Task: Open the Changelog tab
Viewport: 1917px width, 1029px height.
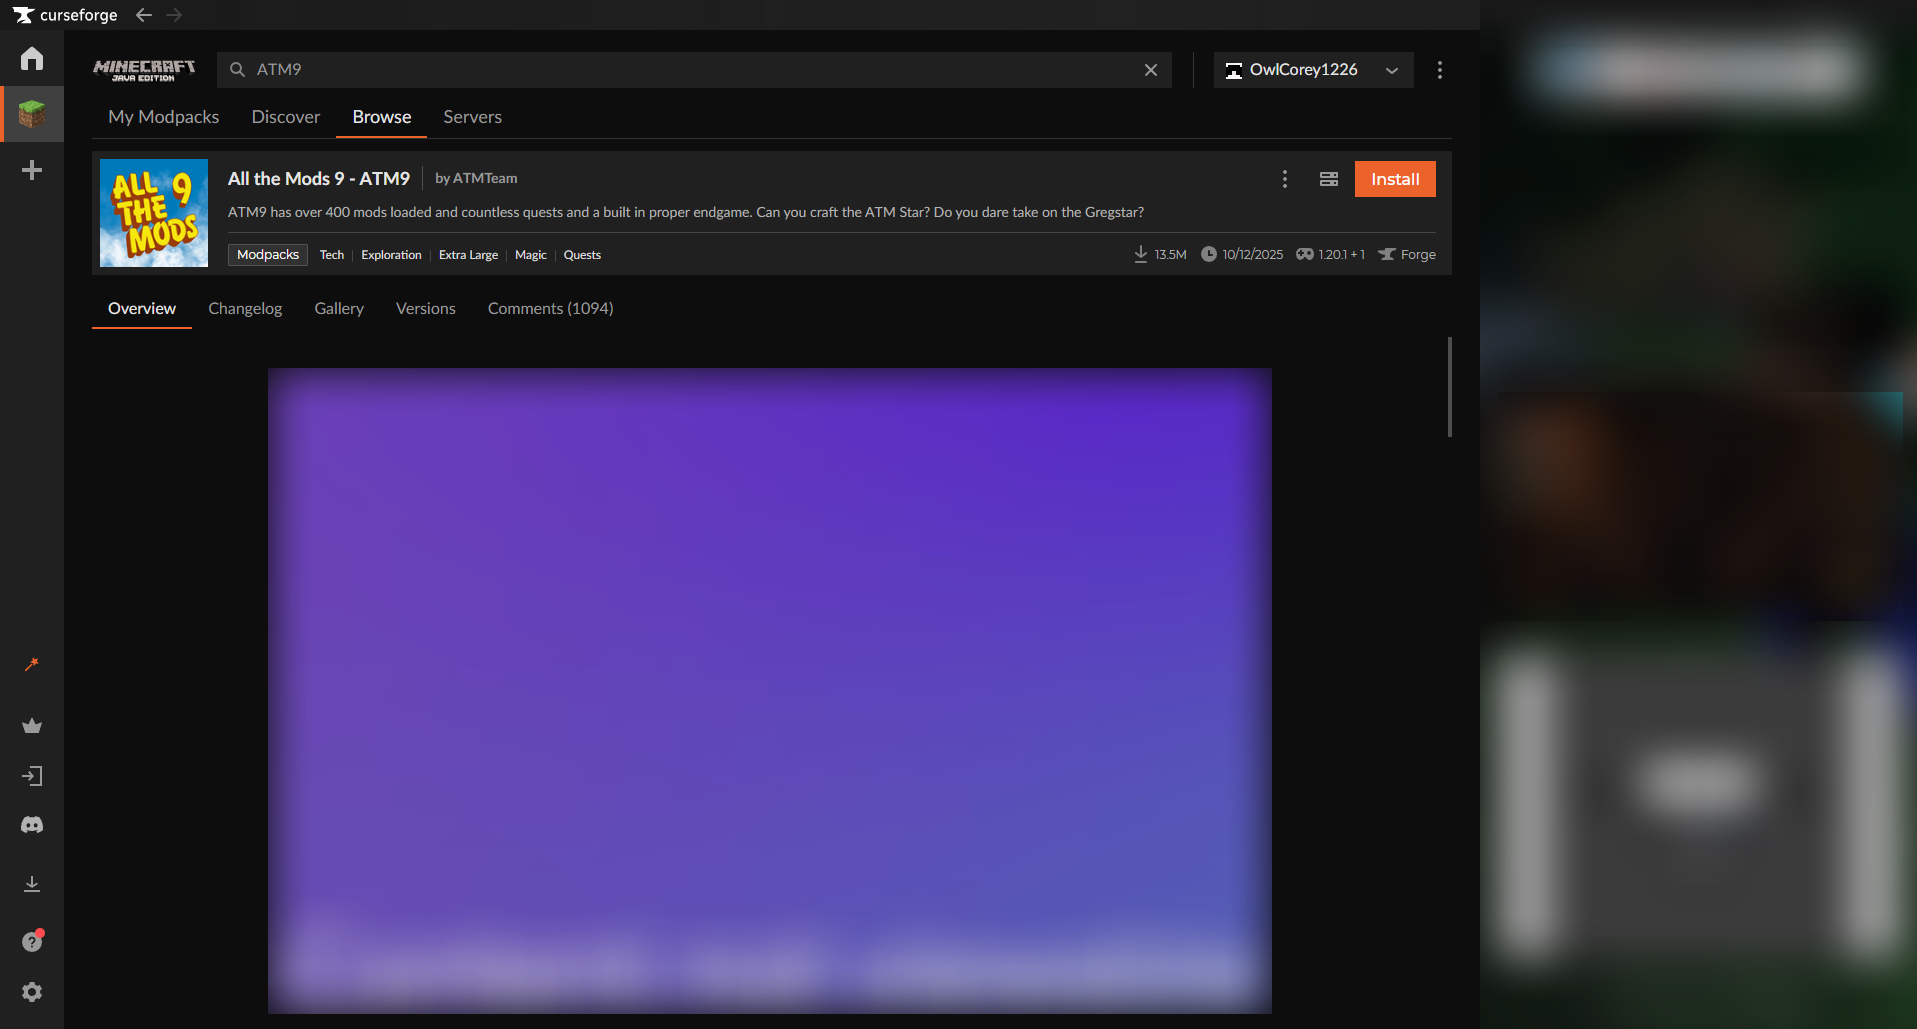Action: pyautogui.click(x=245, y=308)
